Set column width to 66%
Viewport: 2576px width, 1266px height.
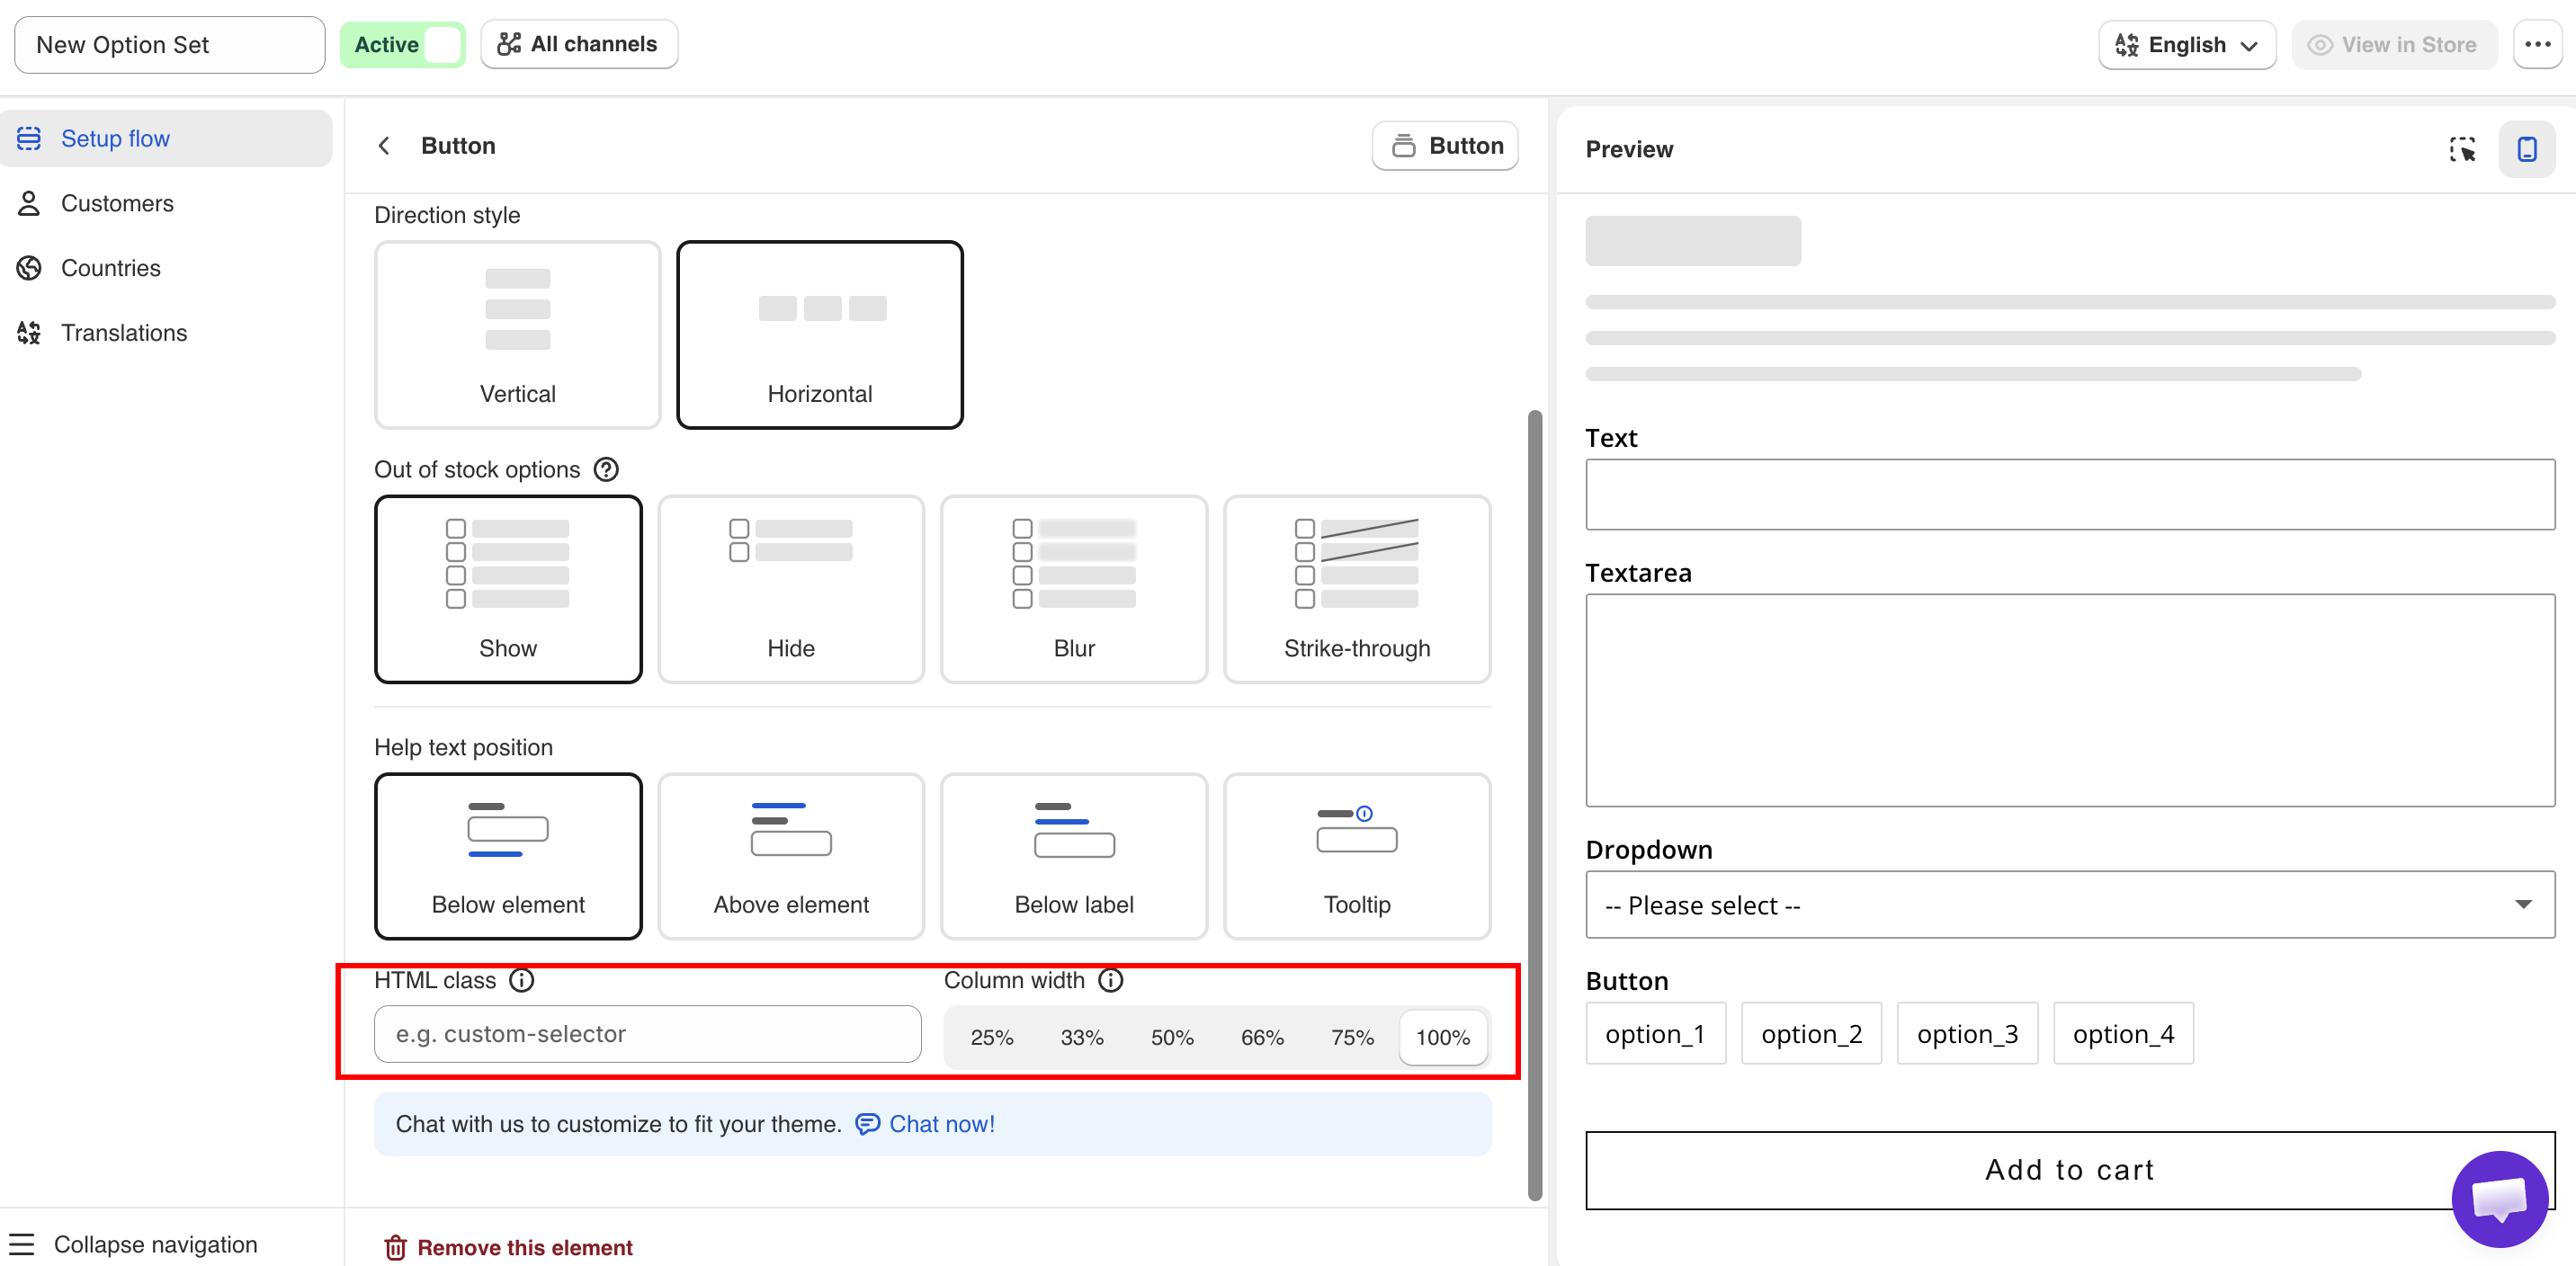(x=1262, y=1038)
